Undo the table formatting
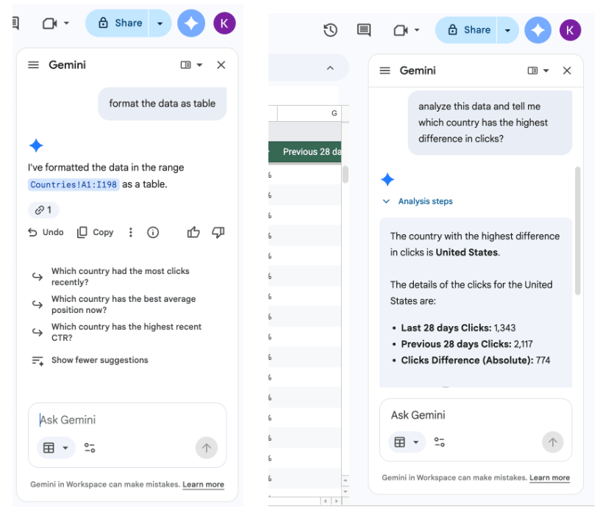The image size is (600, 523). pos(46,232)
